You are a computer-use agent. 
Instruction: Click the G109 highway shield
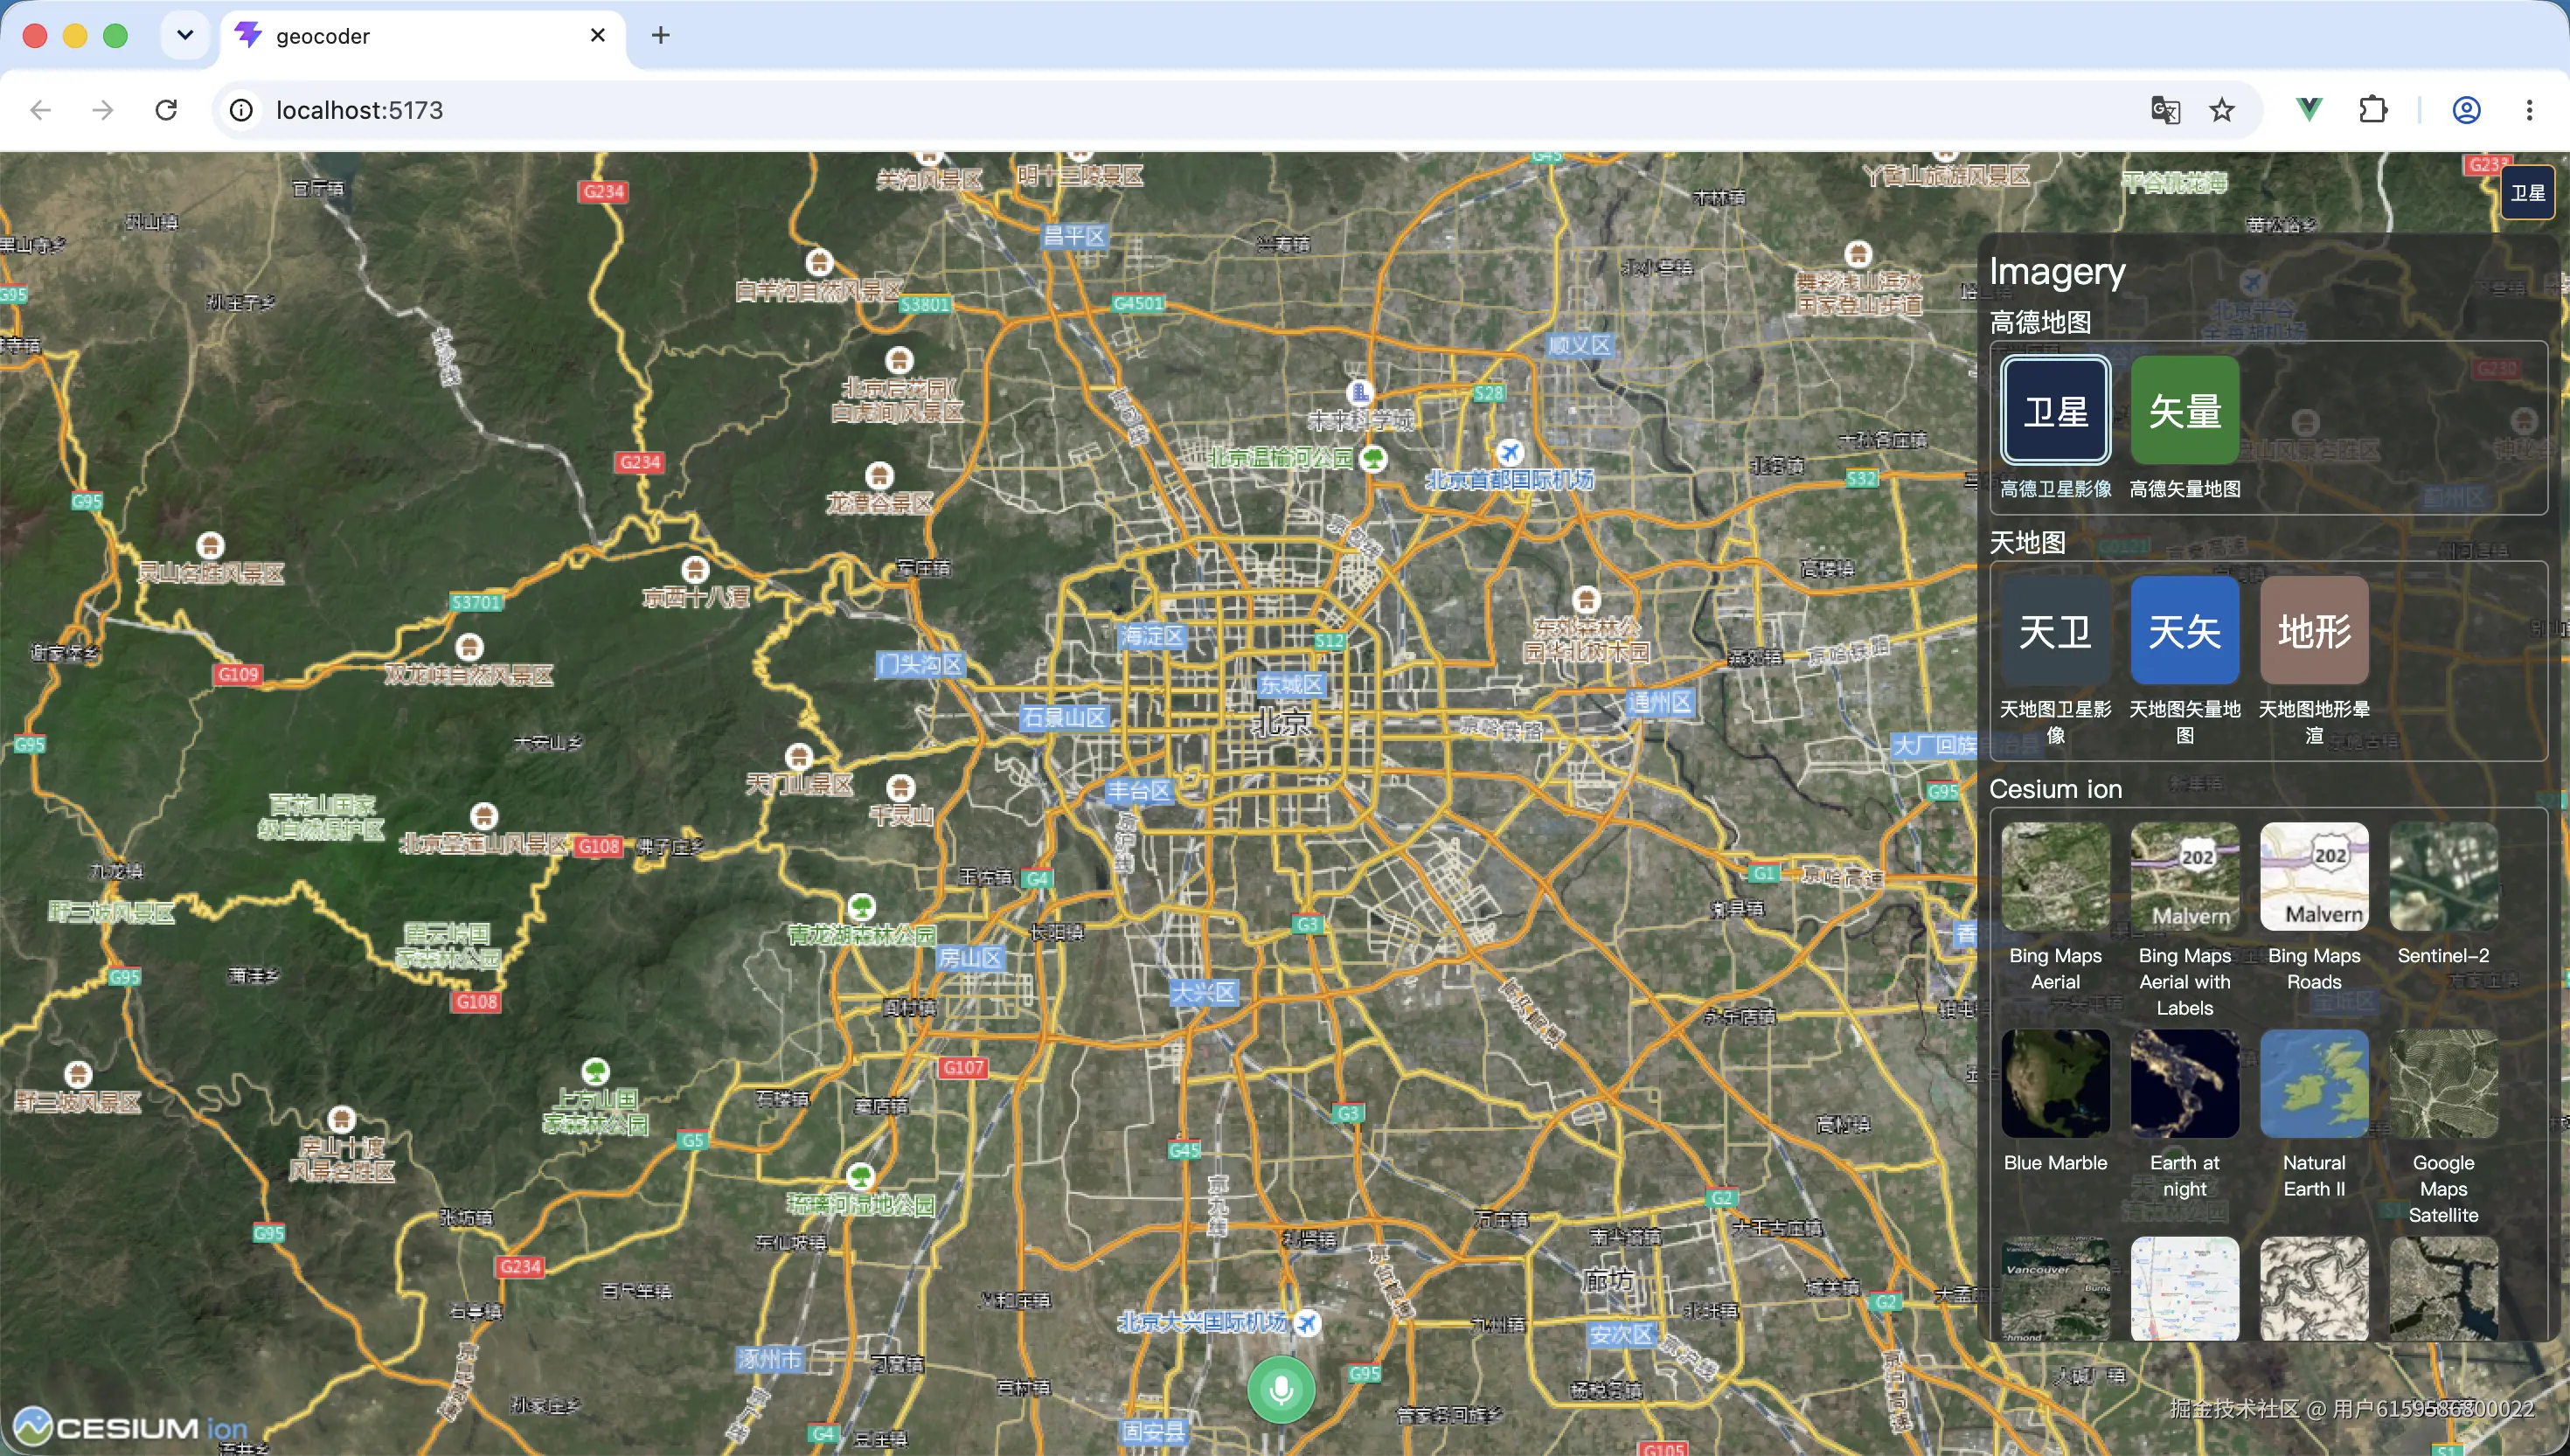point(238,674)
